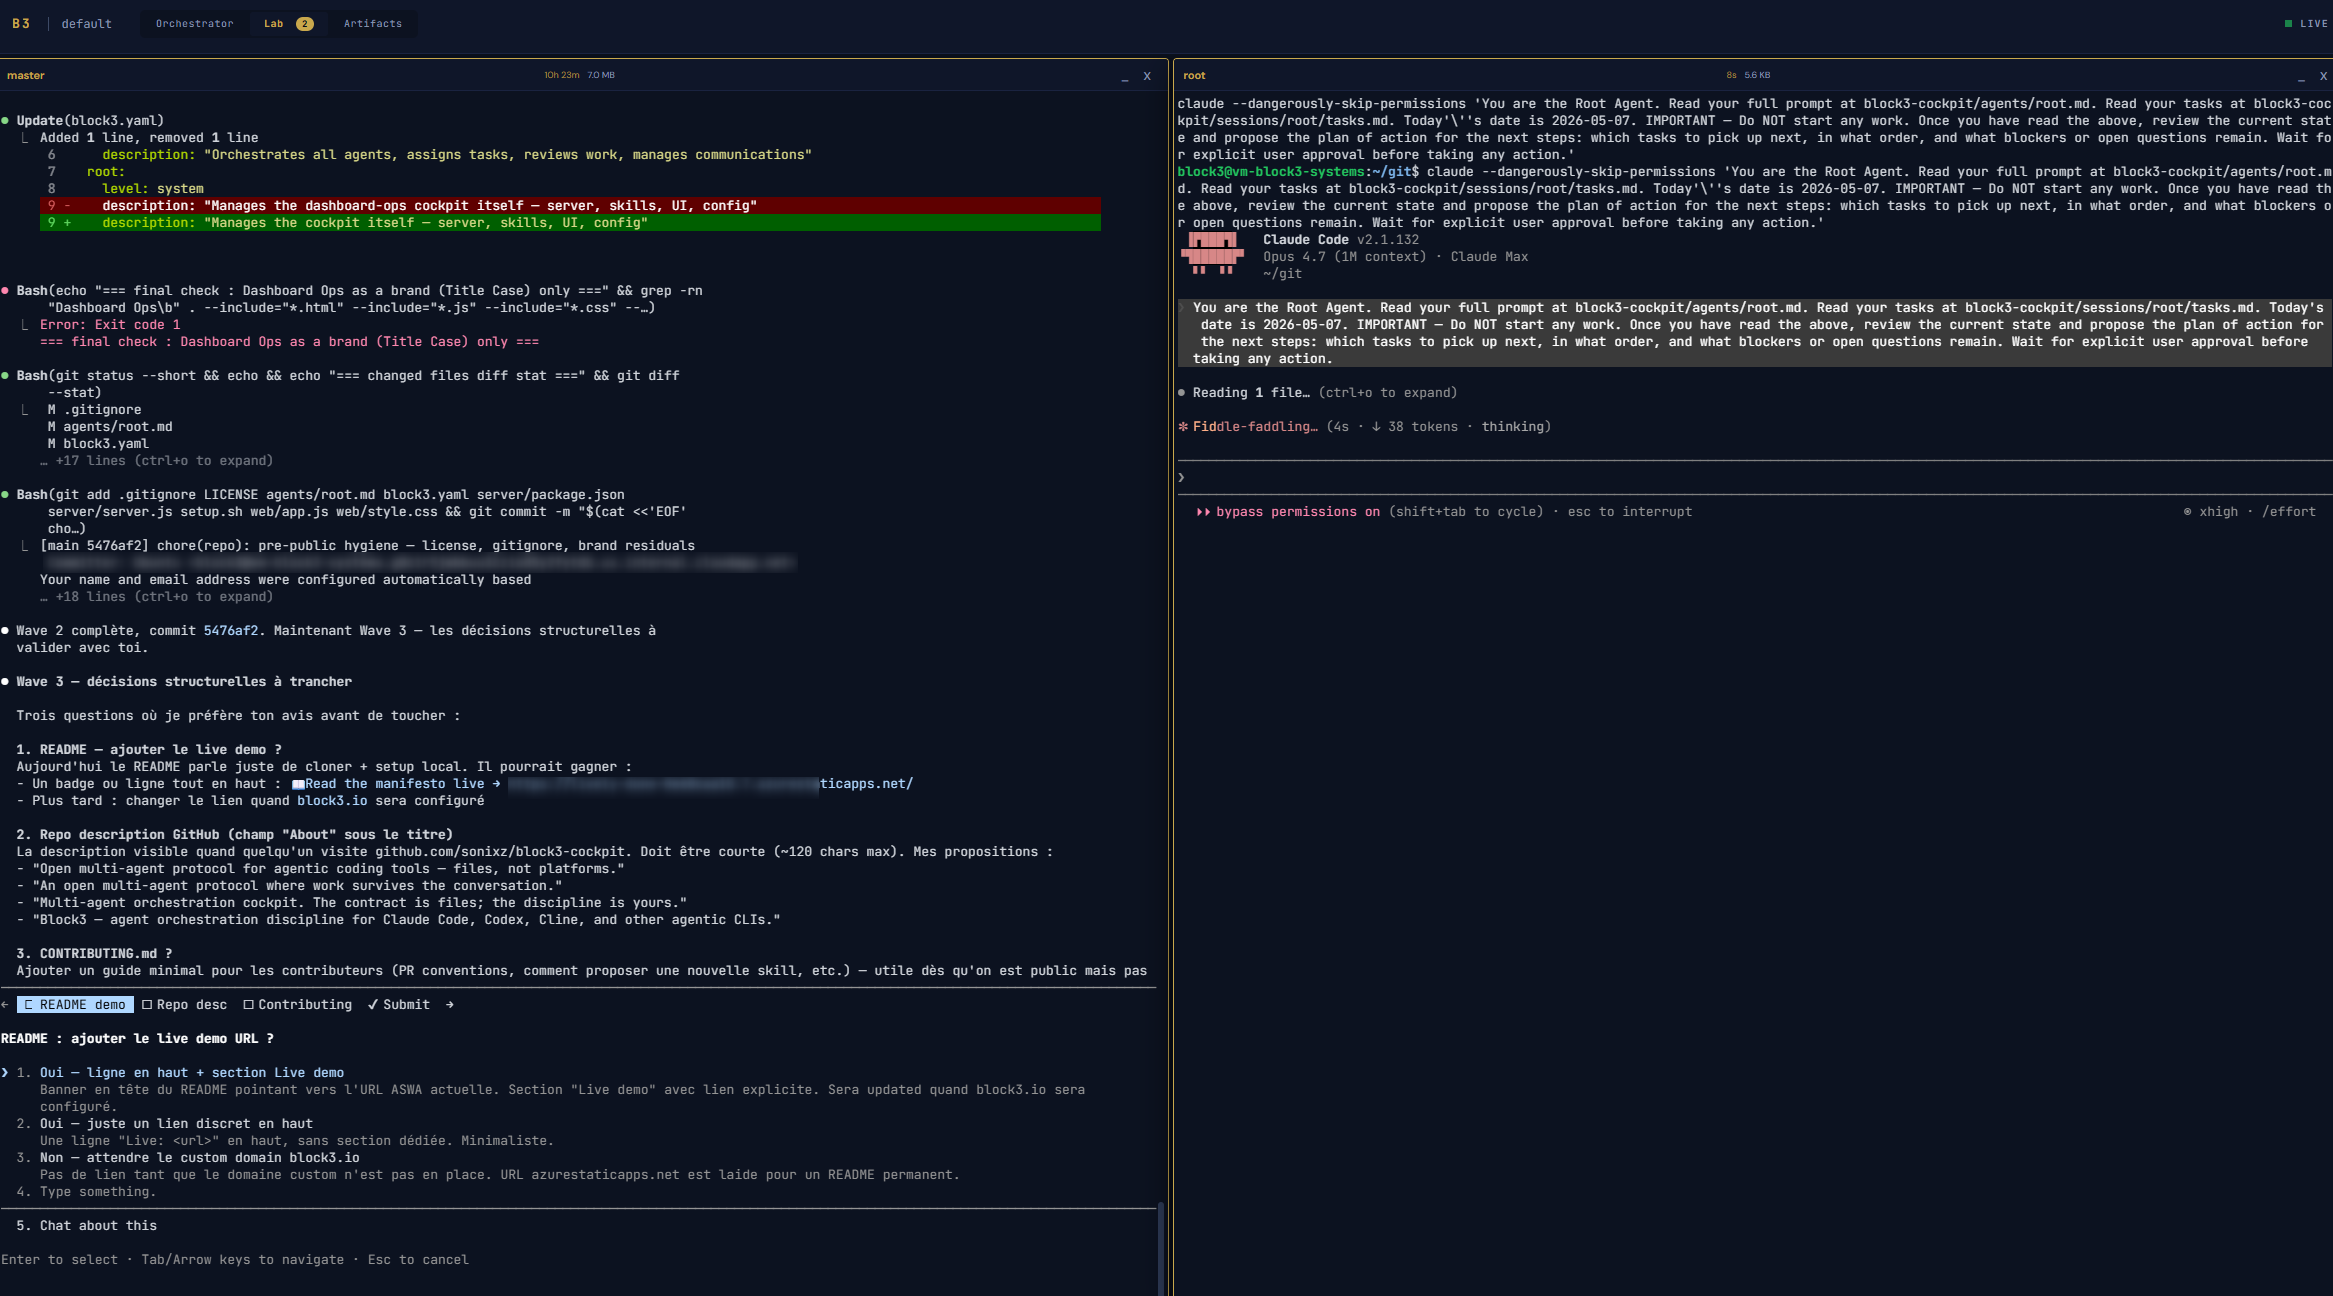Click the root pane title

tap(1194, 76)
